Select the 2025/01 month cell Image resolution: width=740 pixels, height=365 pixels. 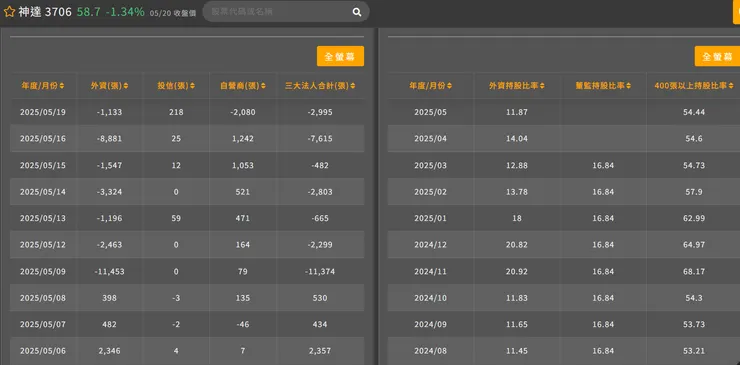pos(430,219)
